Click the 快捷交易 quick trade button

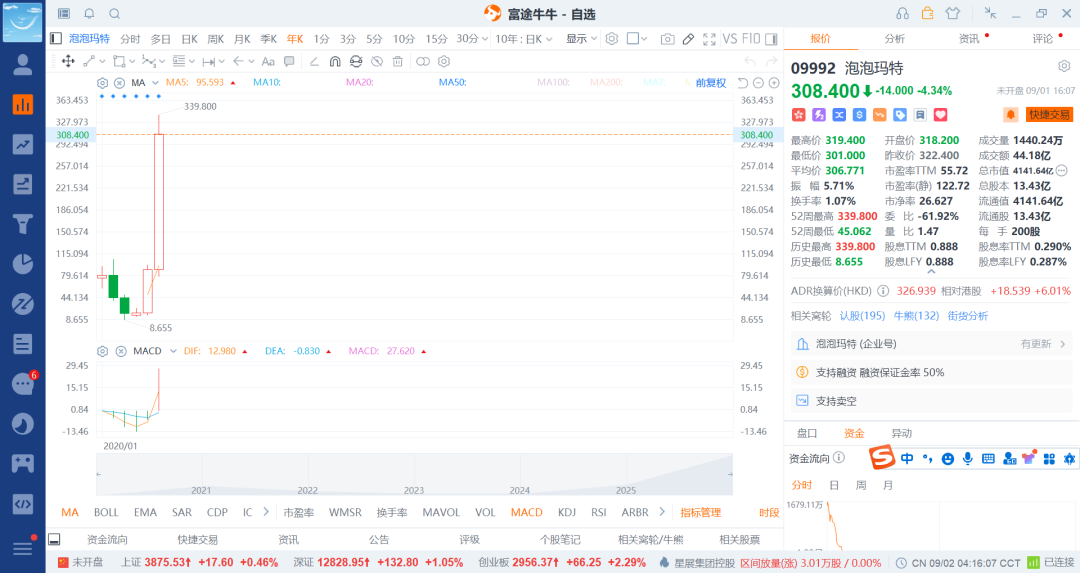click(1050, 115)
